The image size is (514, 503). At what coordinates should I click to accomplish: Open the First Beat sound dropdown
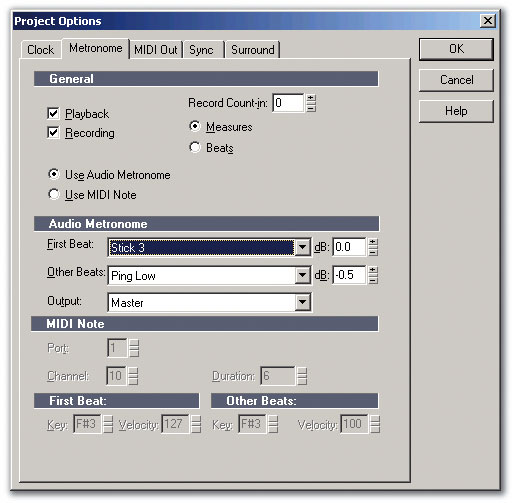[x=302, y=247]
